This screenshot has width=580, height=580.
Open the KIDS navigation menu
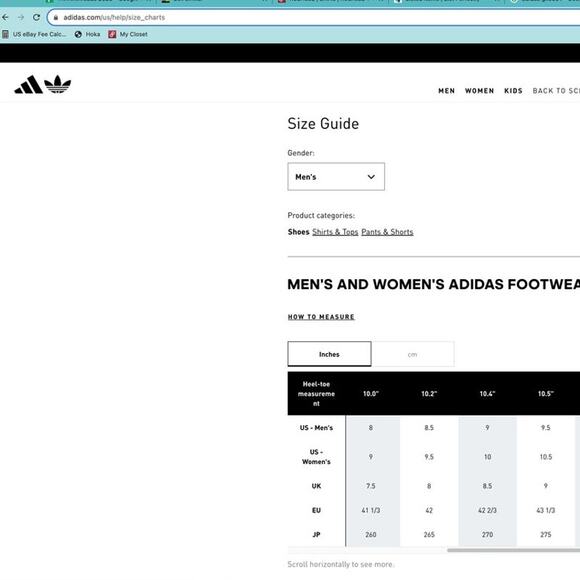click(x=513, y=91)
